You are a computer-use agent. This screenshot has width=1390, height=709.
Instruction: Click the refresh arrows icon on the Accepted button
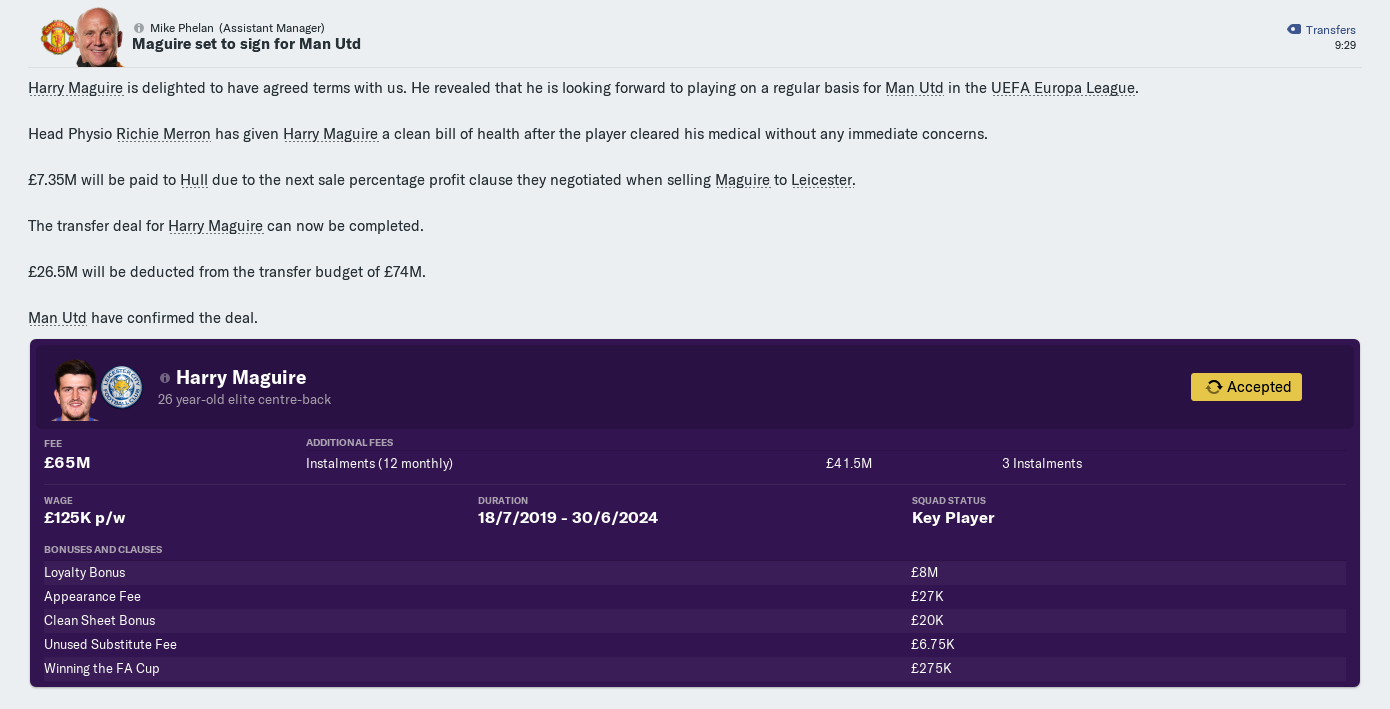(x=1214, y=387)
